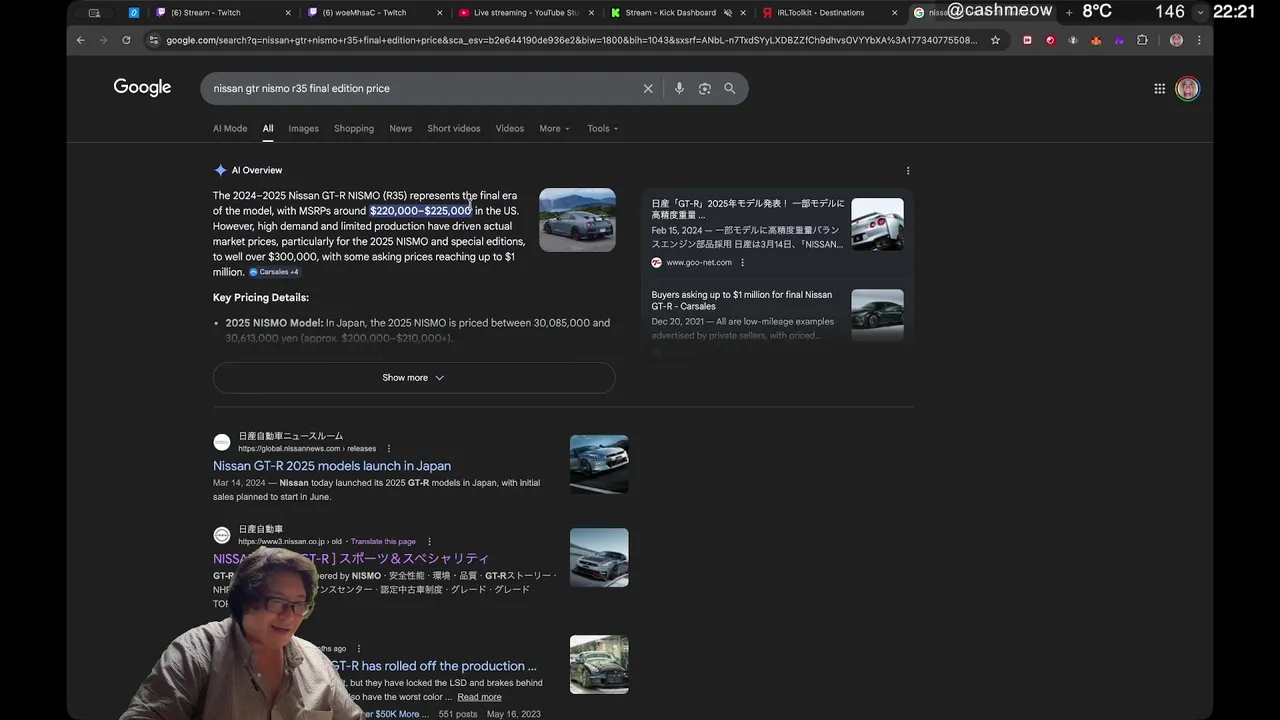Click the 'Key Pricing Details:' heading
Image resolution: width=1280 pixels, height=720 pixels.
(x=261, y=297)
